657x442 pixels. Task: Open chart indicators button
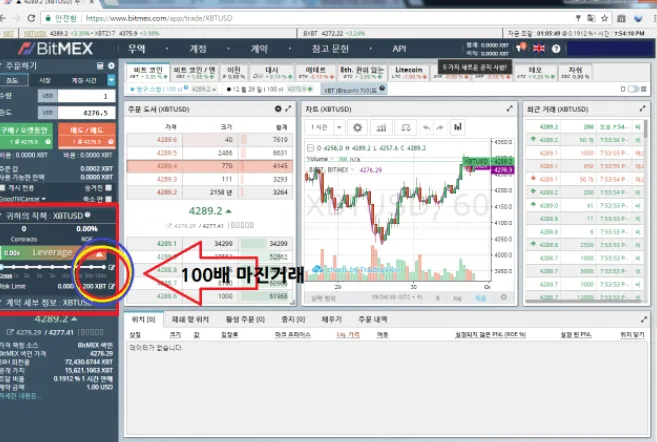[x=381, y=127]
